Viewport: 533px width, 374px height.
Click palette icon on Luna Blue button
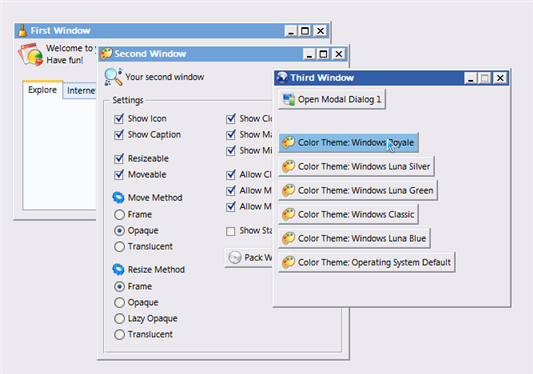tap(288, 238)
